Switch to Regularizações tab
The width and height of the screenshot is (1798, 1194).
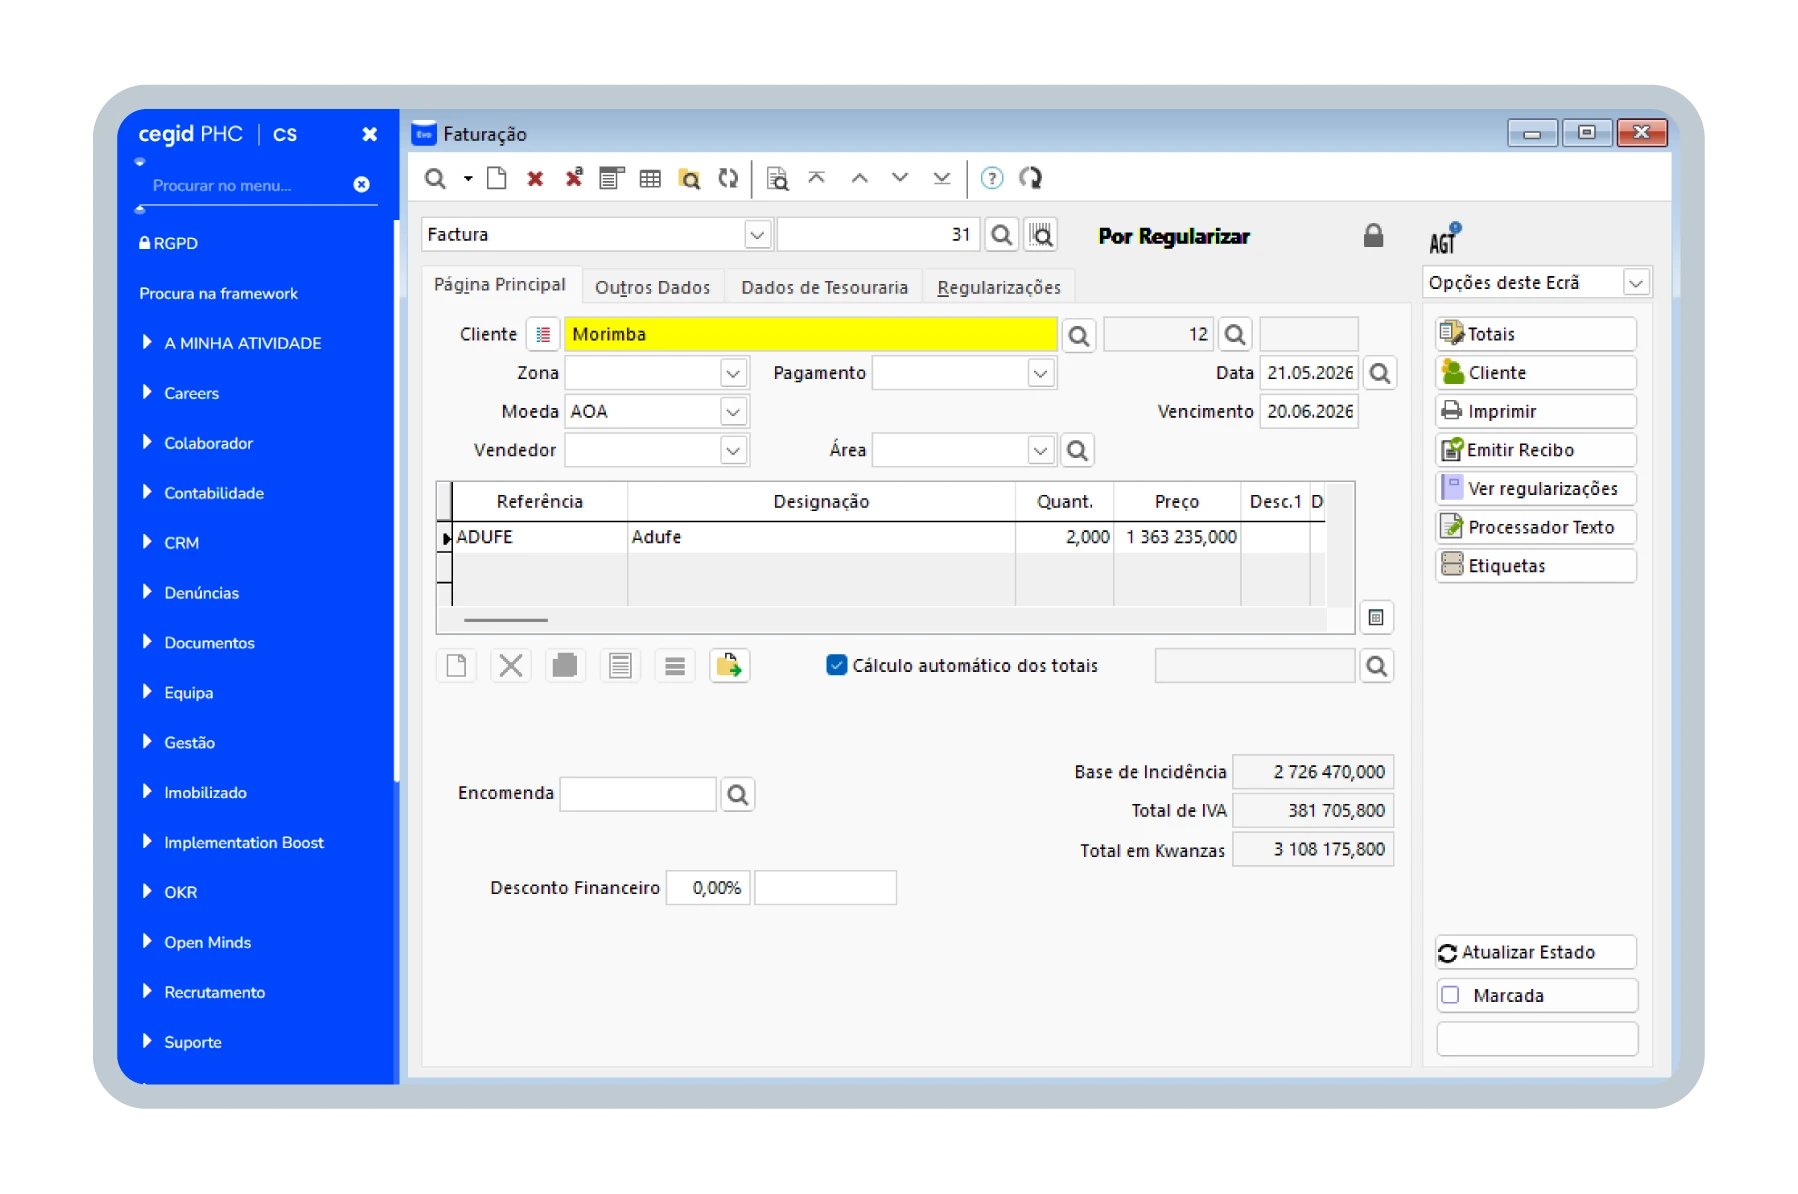999,287
